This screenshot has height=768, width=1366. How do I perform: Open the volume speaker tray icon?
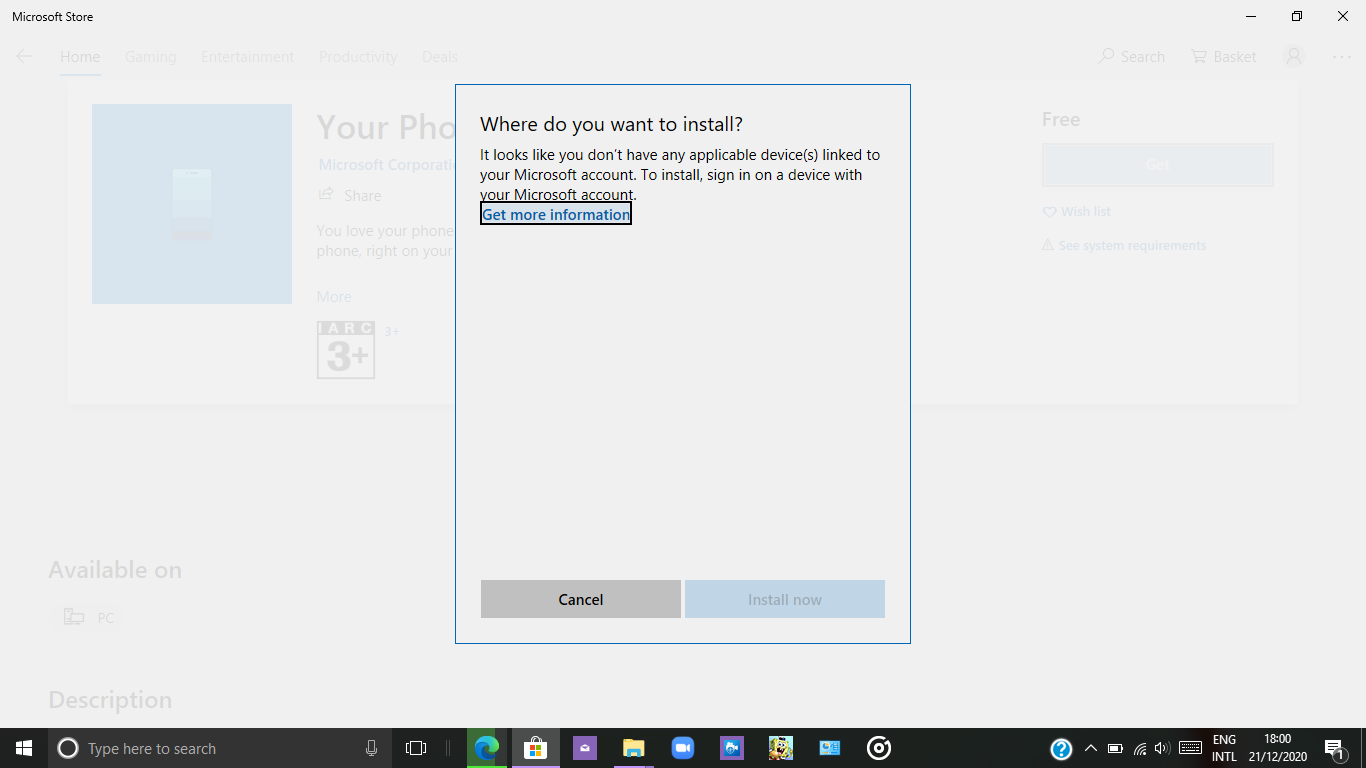click(x=1162, y=748)
